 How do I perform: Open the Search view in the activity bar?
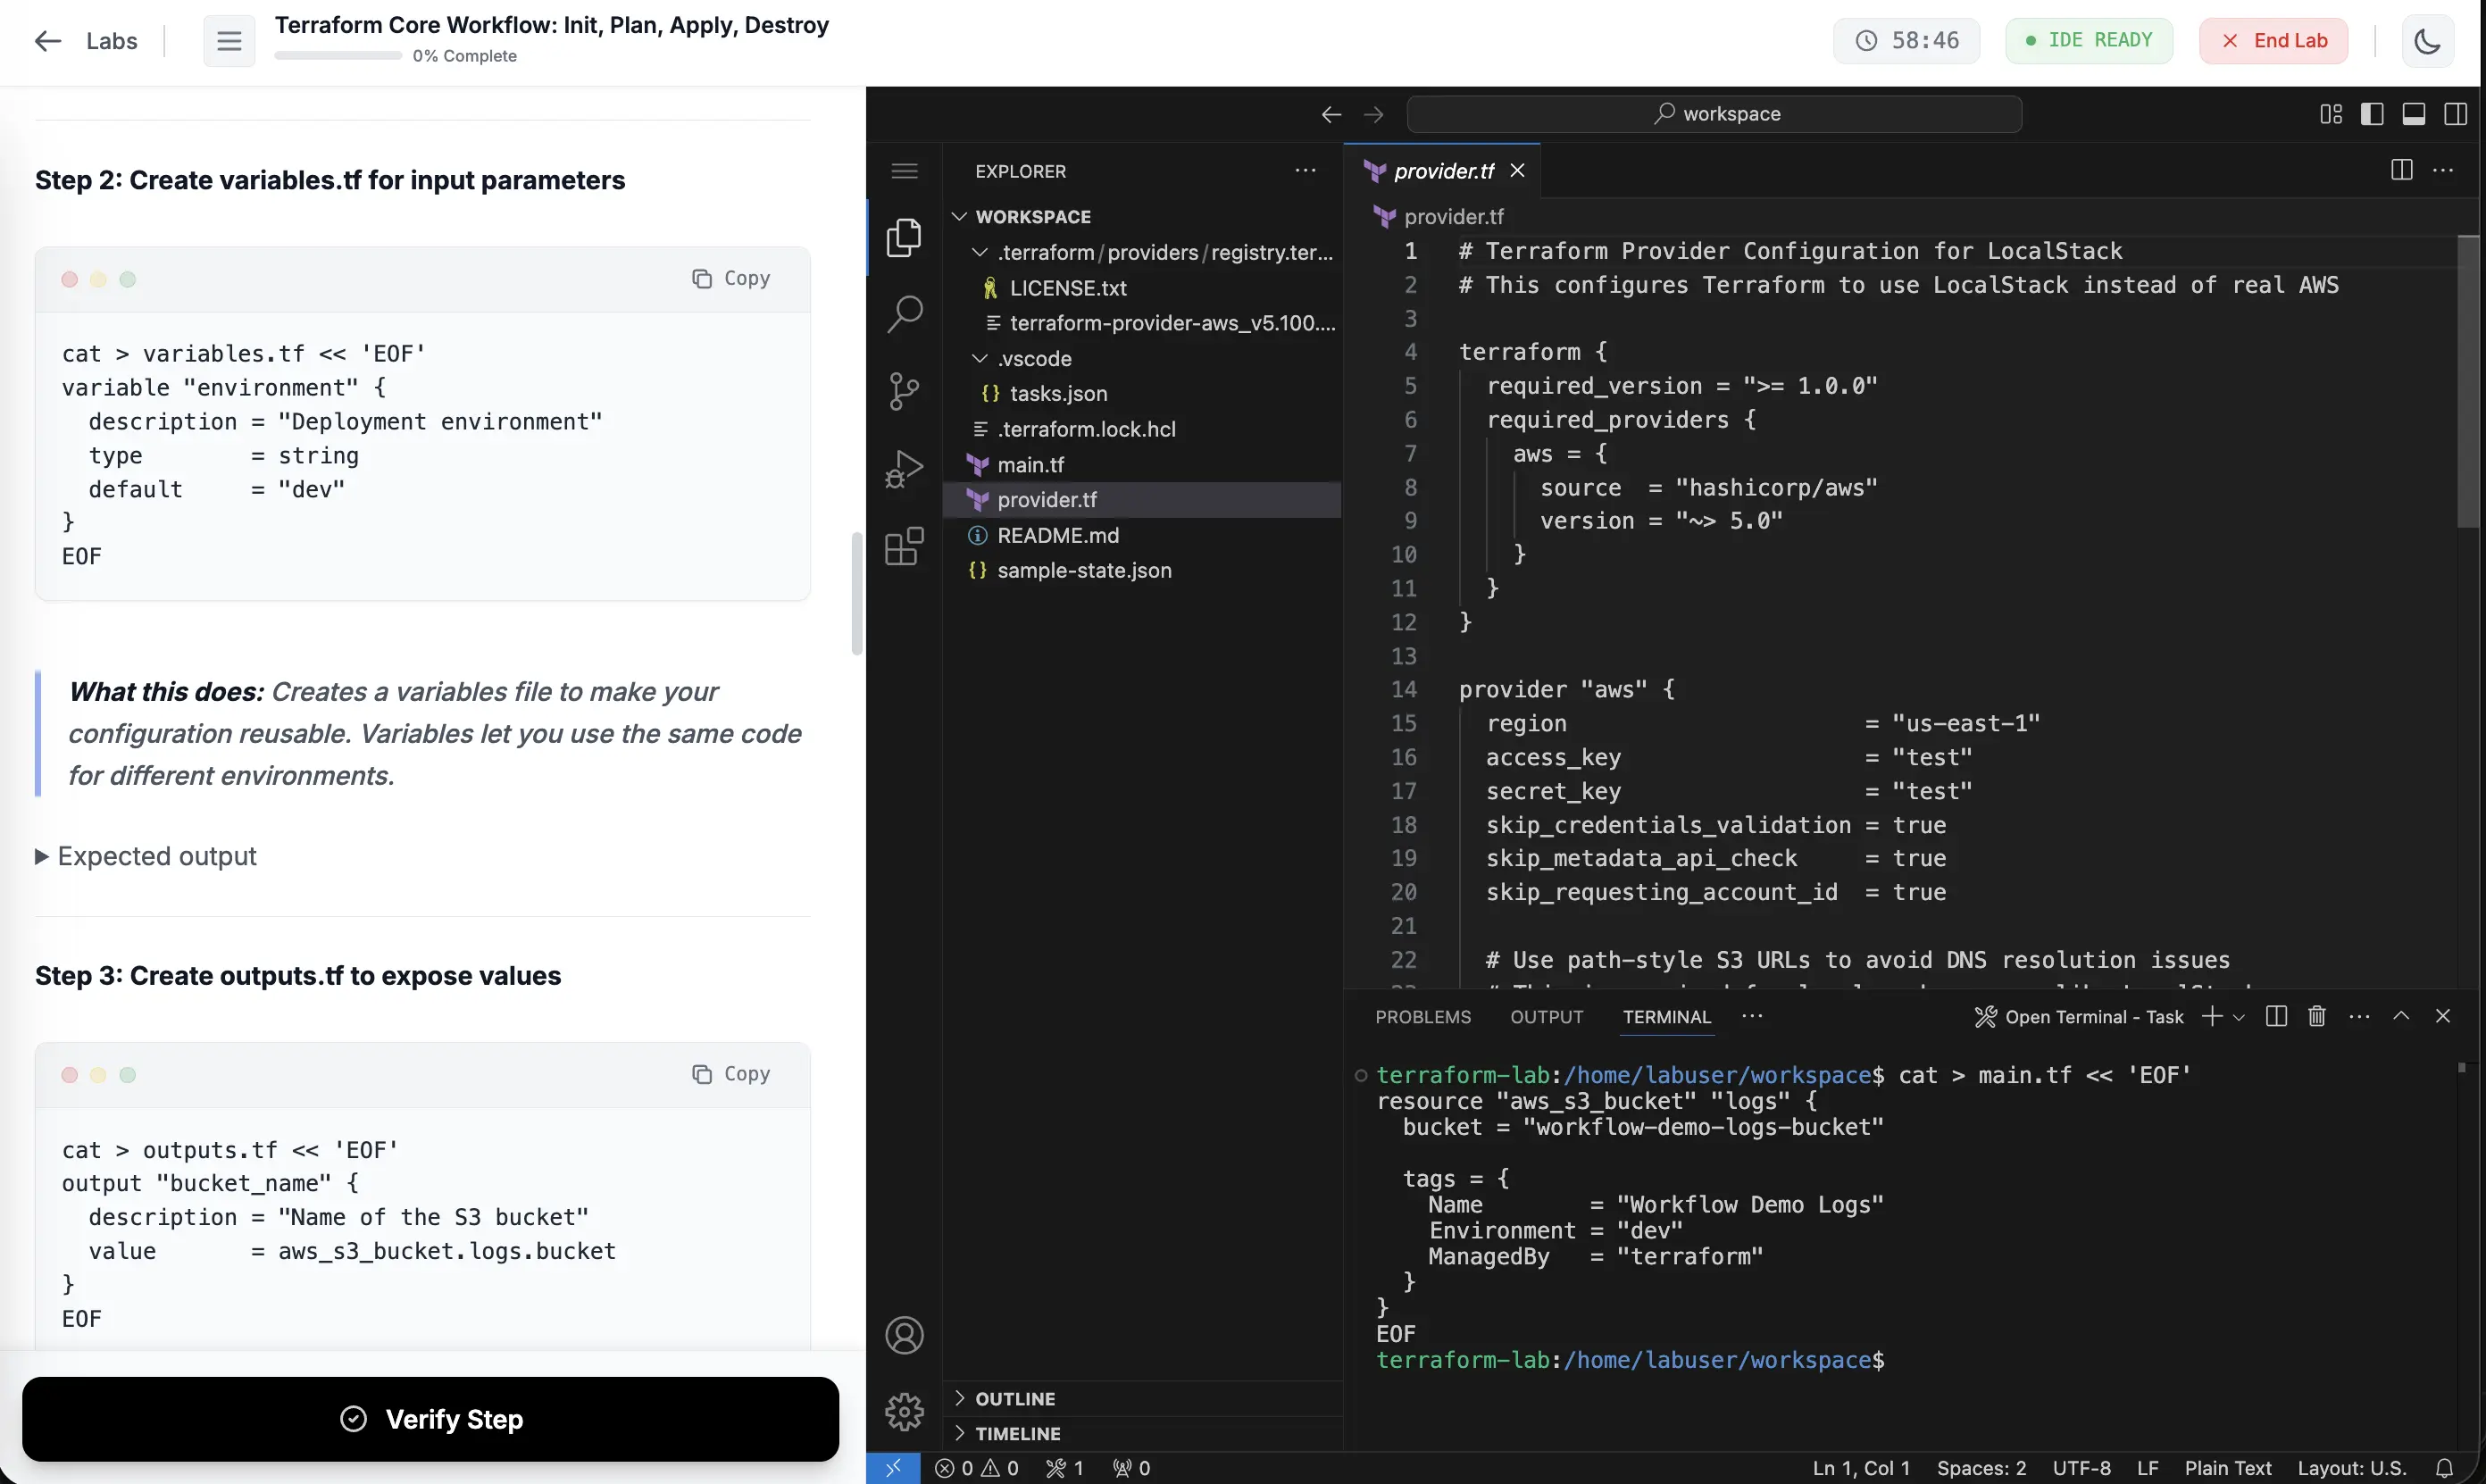click(x=904, y=313)
